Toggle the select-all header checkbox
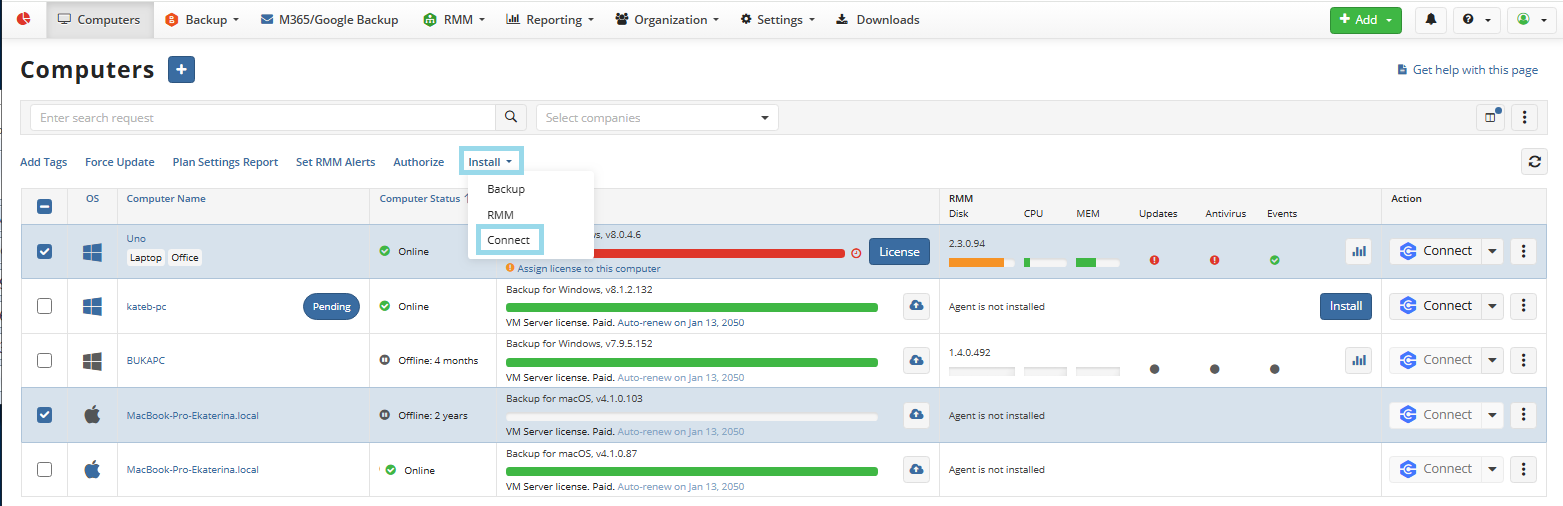This screenshot has height=506, width=1563. [x=45, y=206]
